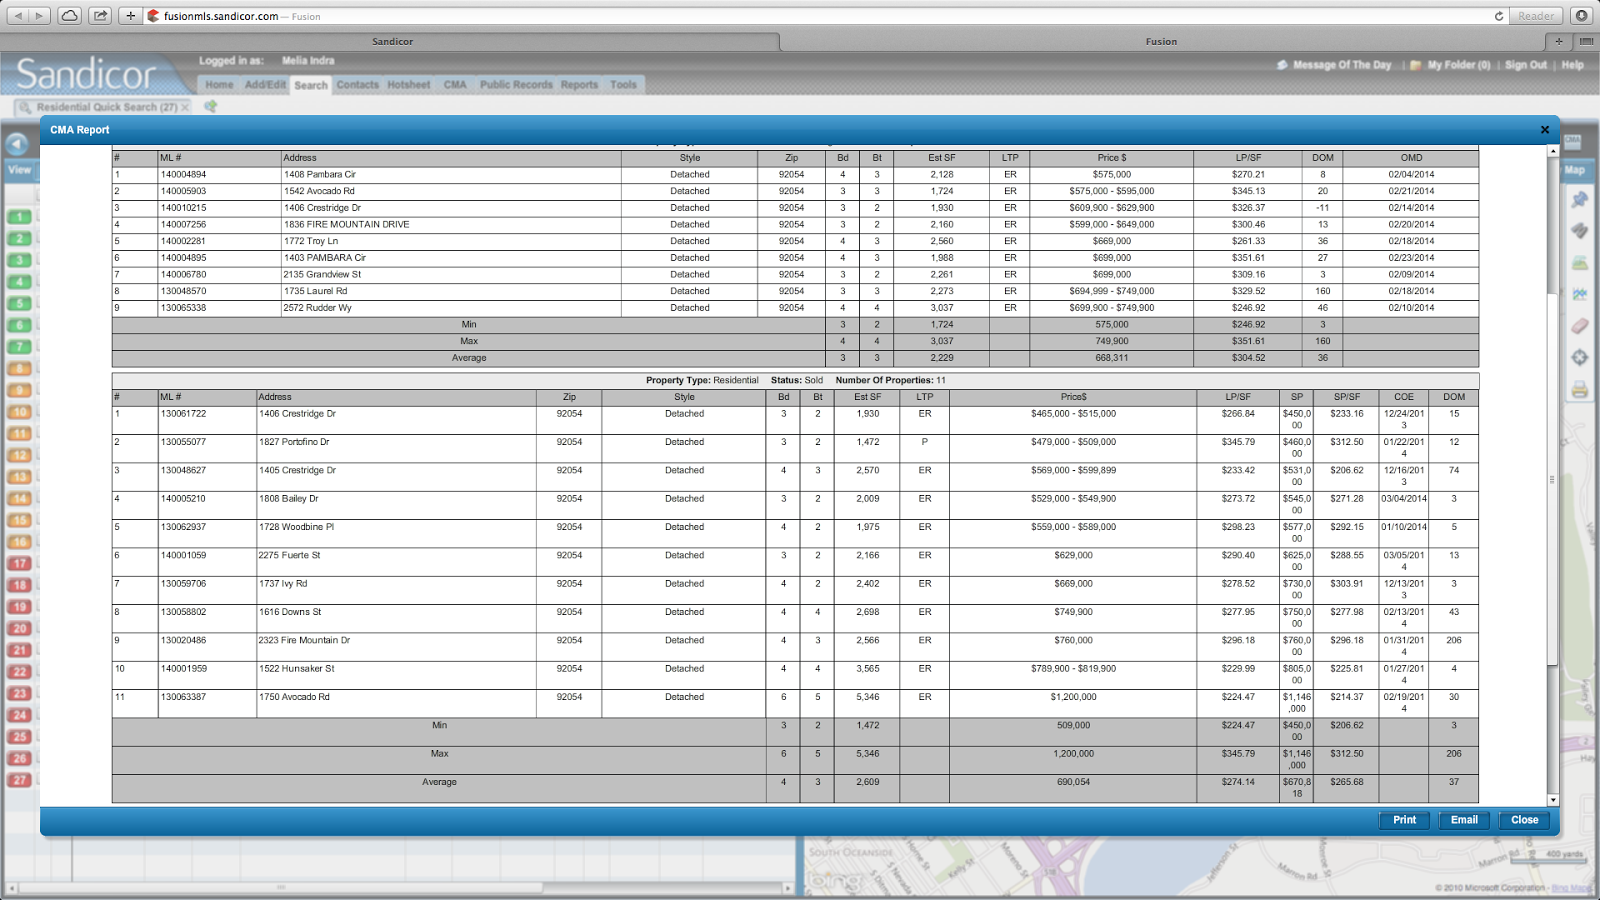Select red result marker 27
1600x900 pixels.
(x=19, y=780)
